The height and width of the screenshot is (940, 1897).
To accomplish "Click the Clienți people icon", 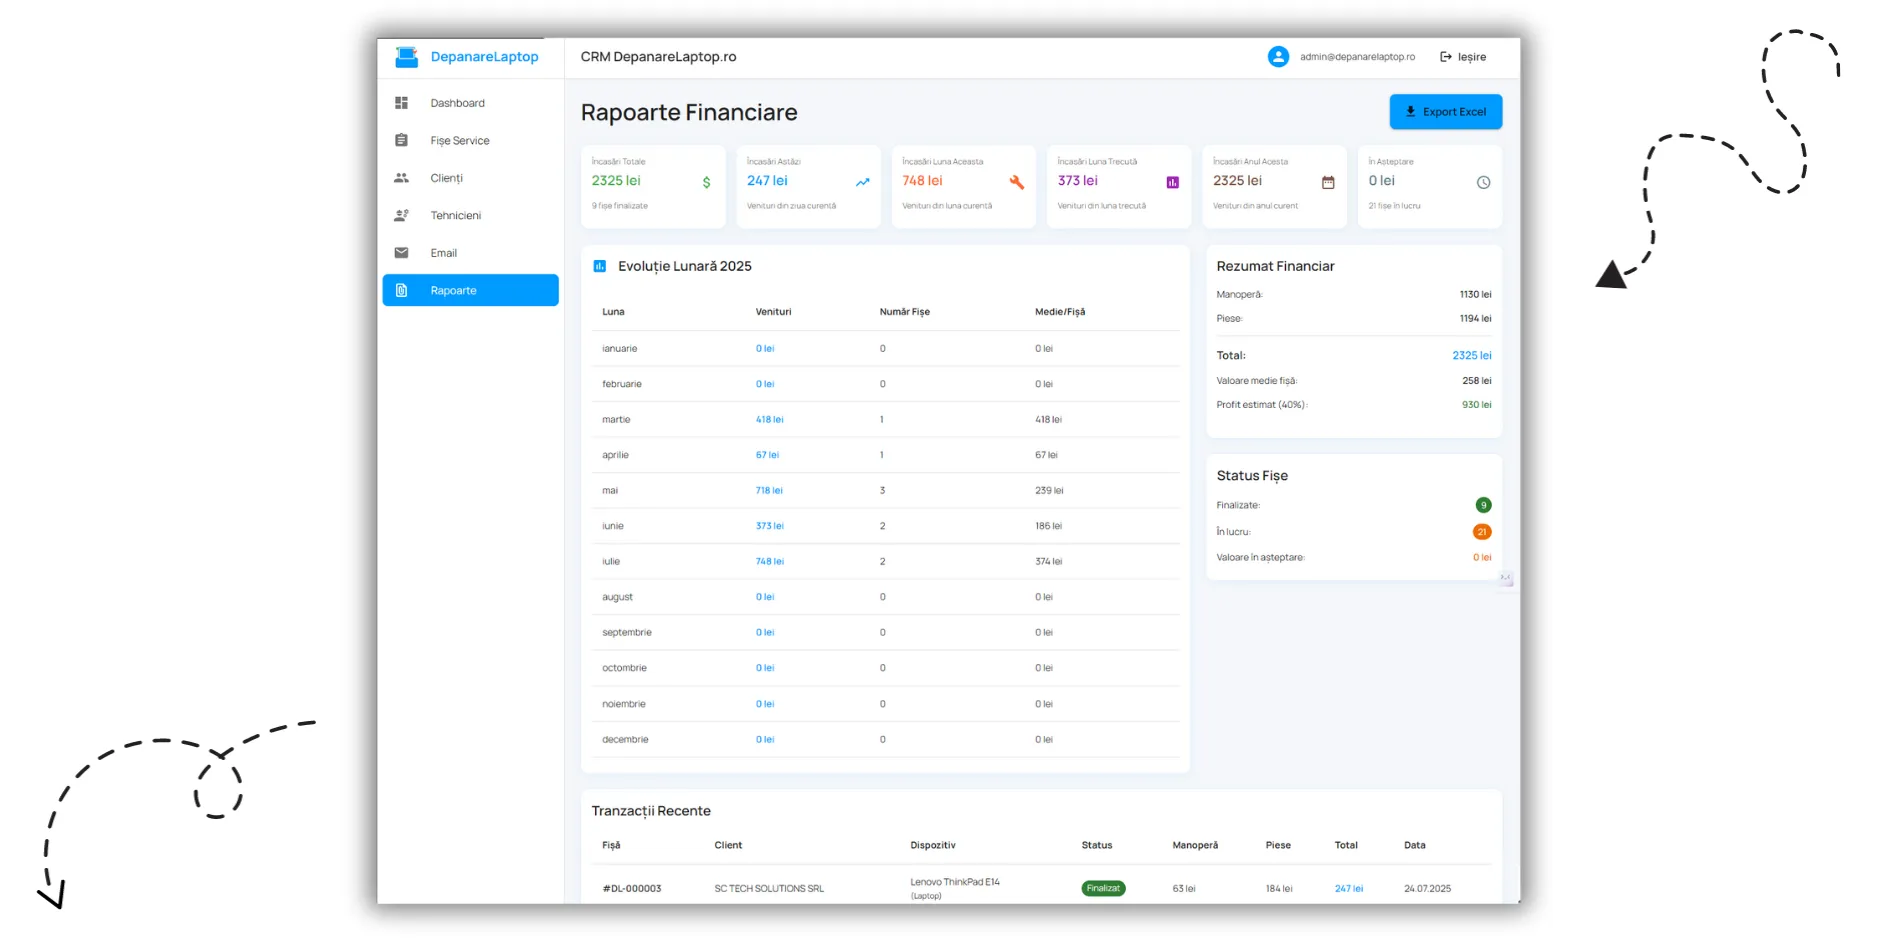I will click(x=401, y=178).
